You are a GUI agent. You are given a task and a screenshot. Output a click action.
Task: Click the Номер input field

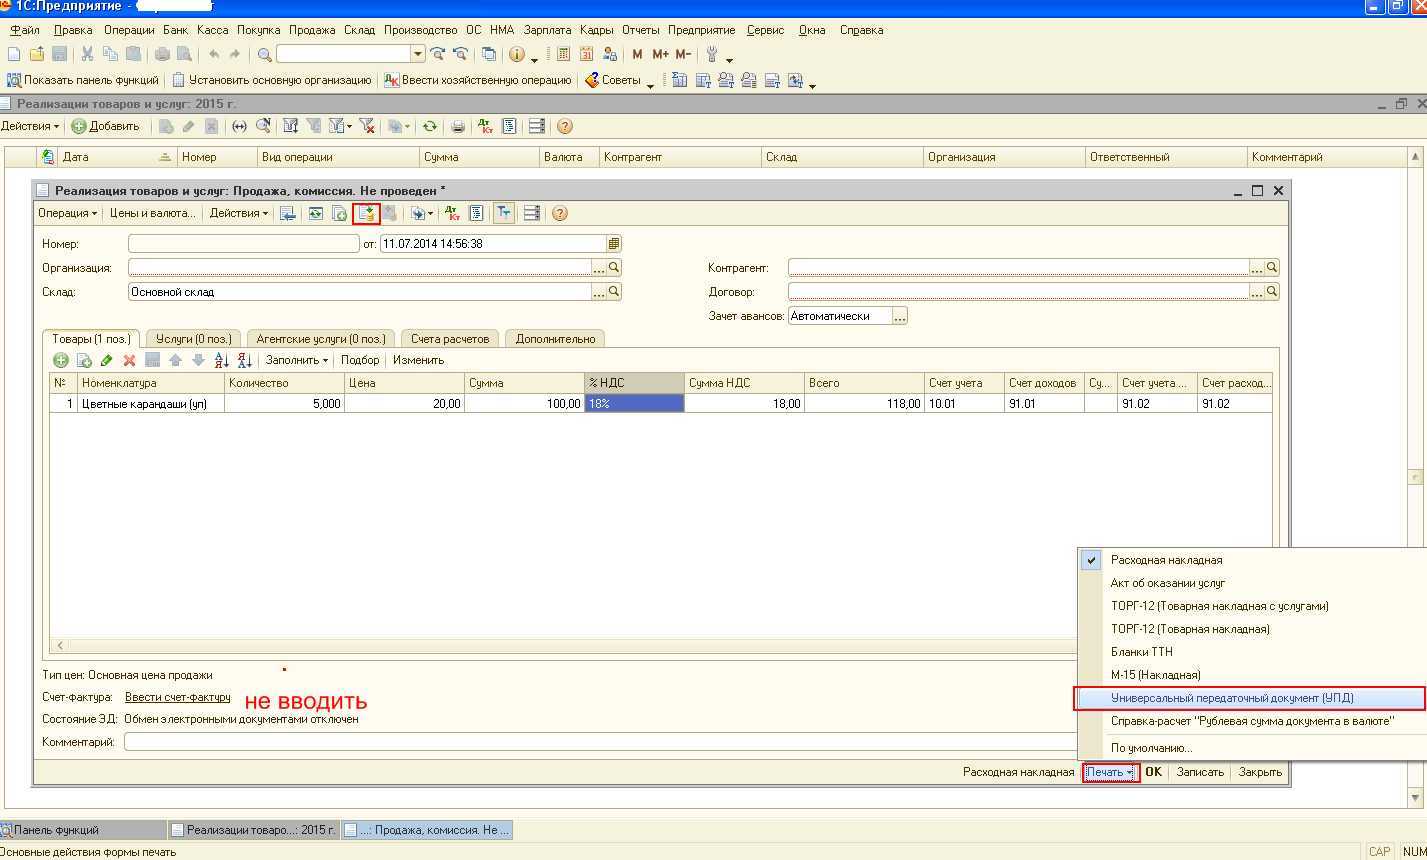point(243,243)
